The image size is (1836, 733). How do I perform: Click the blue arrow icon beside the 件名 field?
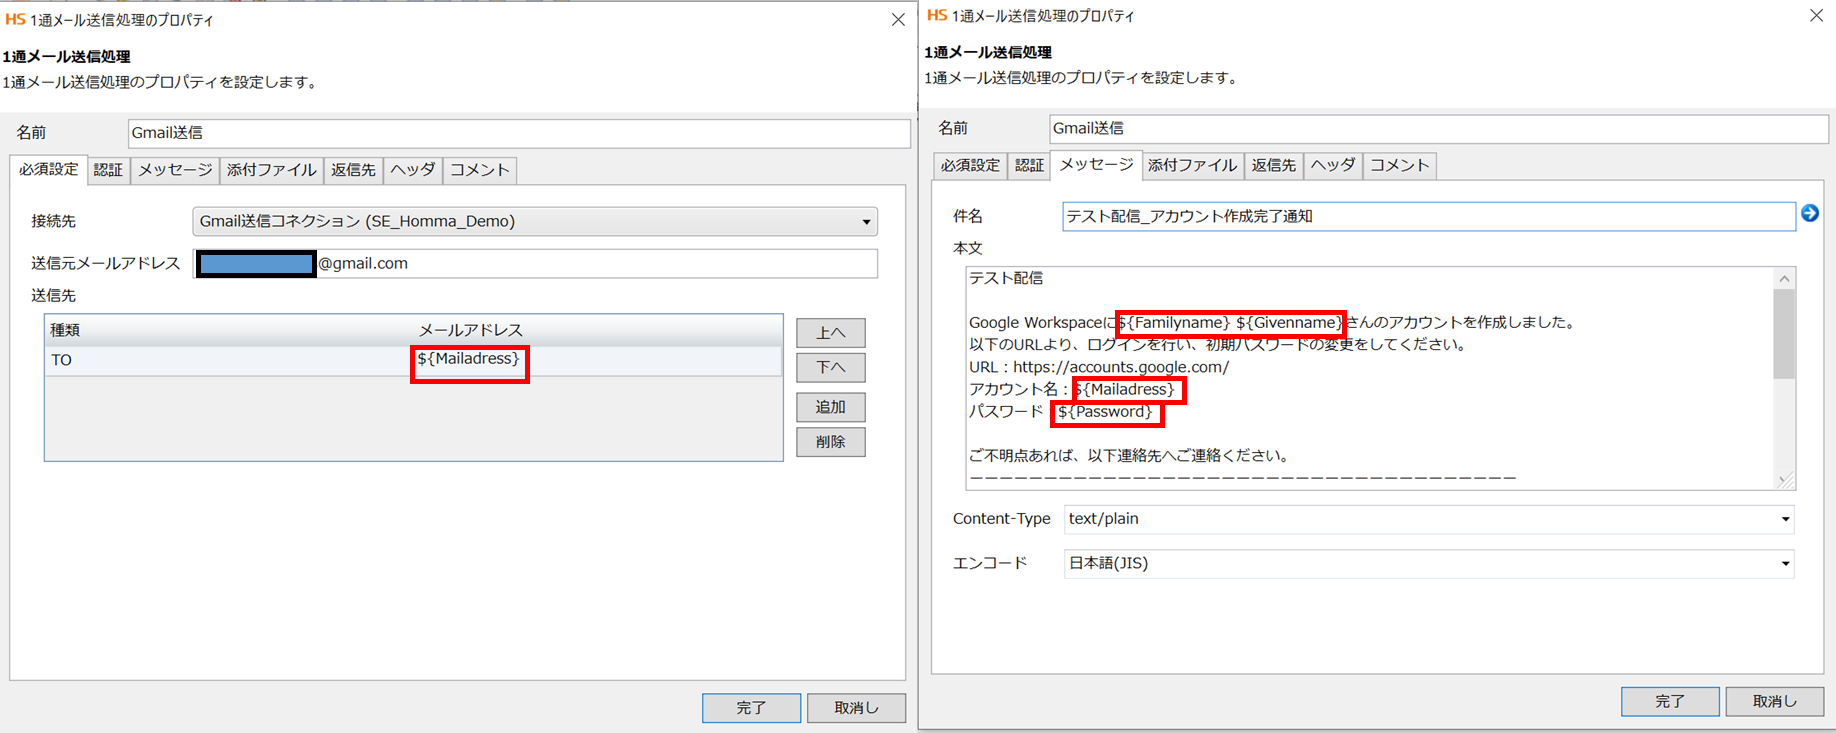pos(1810,214)
